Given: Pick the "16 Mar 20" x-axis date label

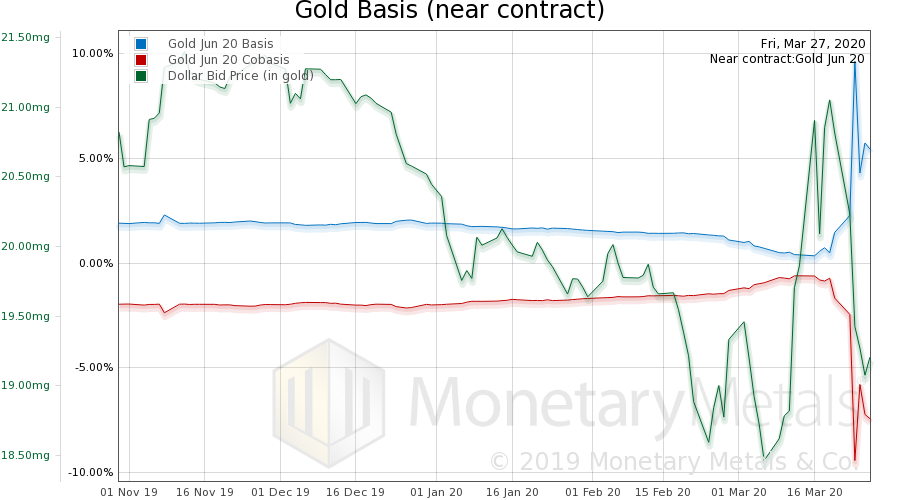Looking at the screenshot, I should [821, 492].
